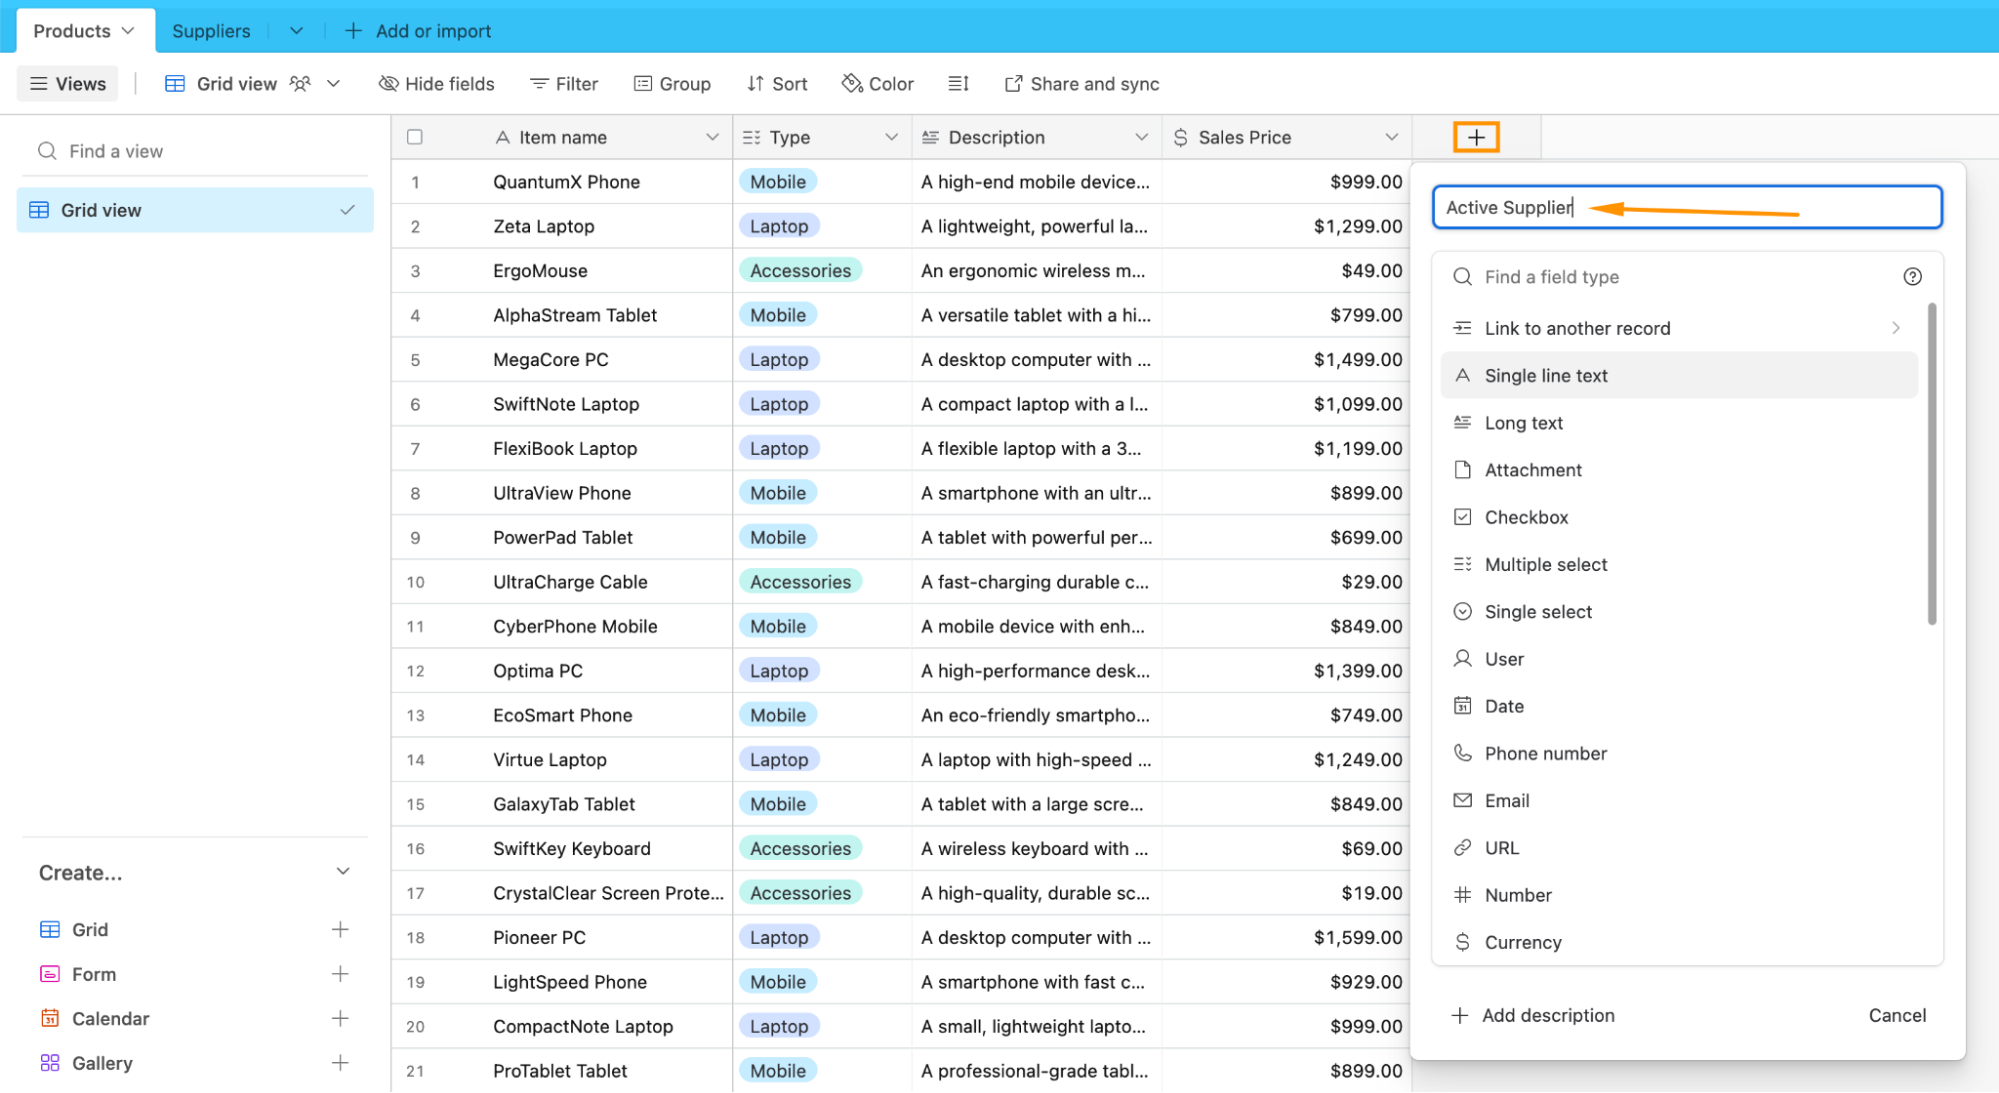Choose Single line text field type
The image size is (1999, 1093).
(1679, 376)
